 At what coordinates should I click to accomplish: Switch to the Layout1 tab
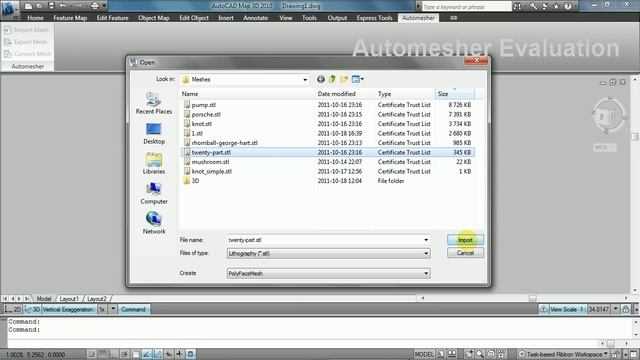click(69, 299)
